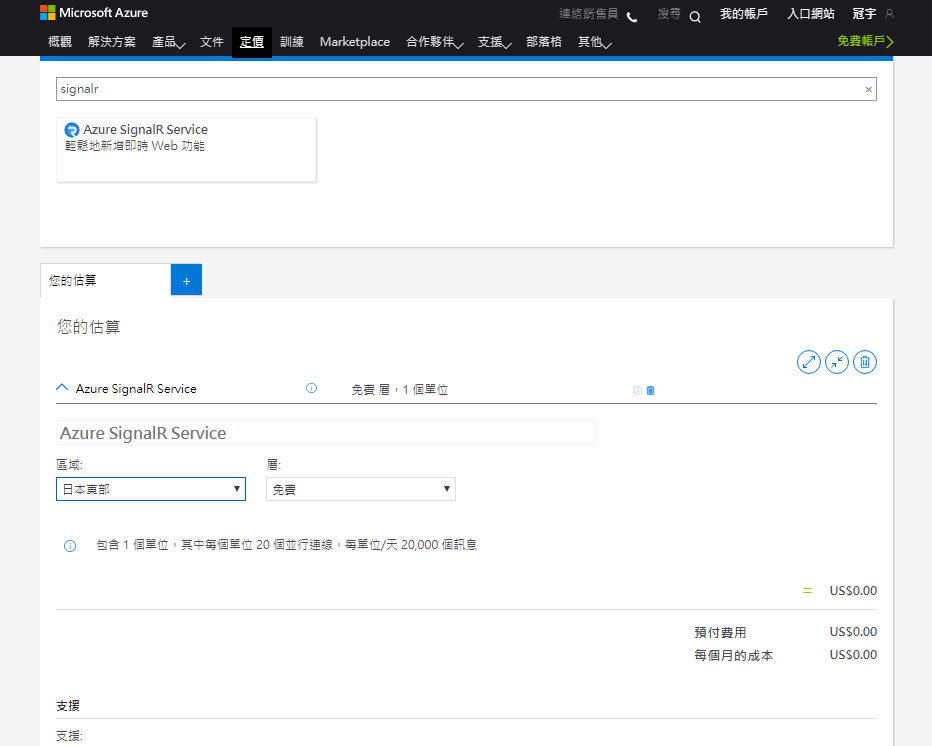Open the 部落格 nav item
Viewport: 932px width, 746px height.
544,42
